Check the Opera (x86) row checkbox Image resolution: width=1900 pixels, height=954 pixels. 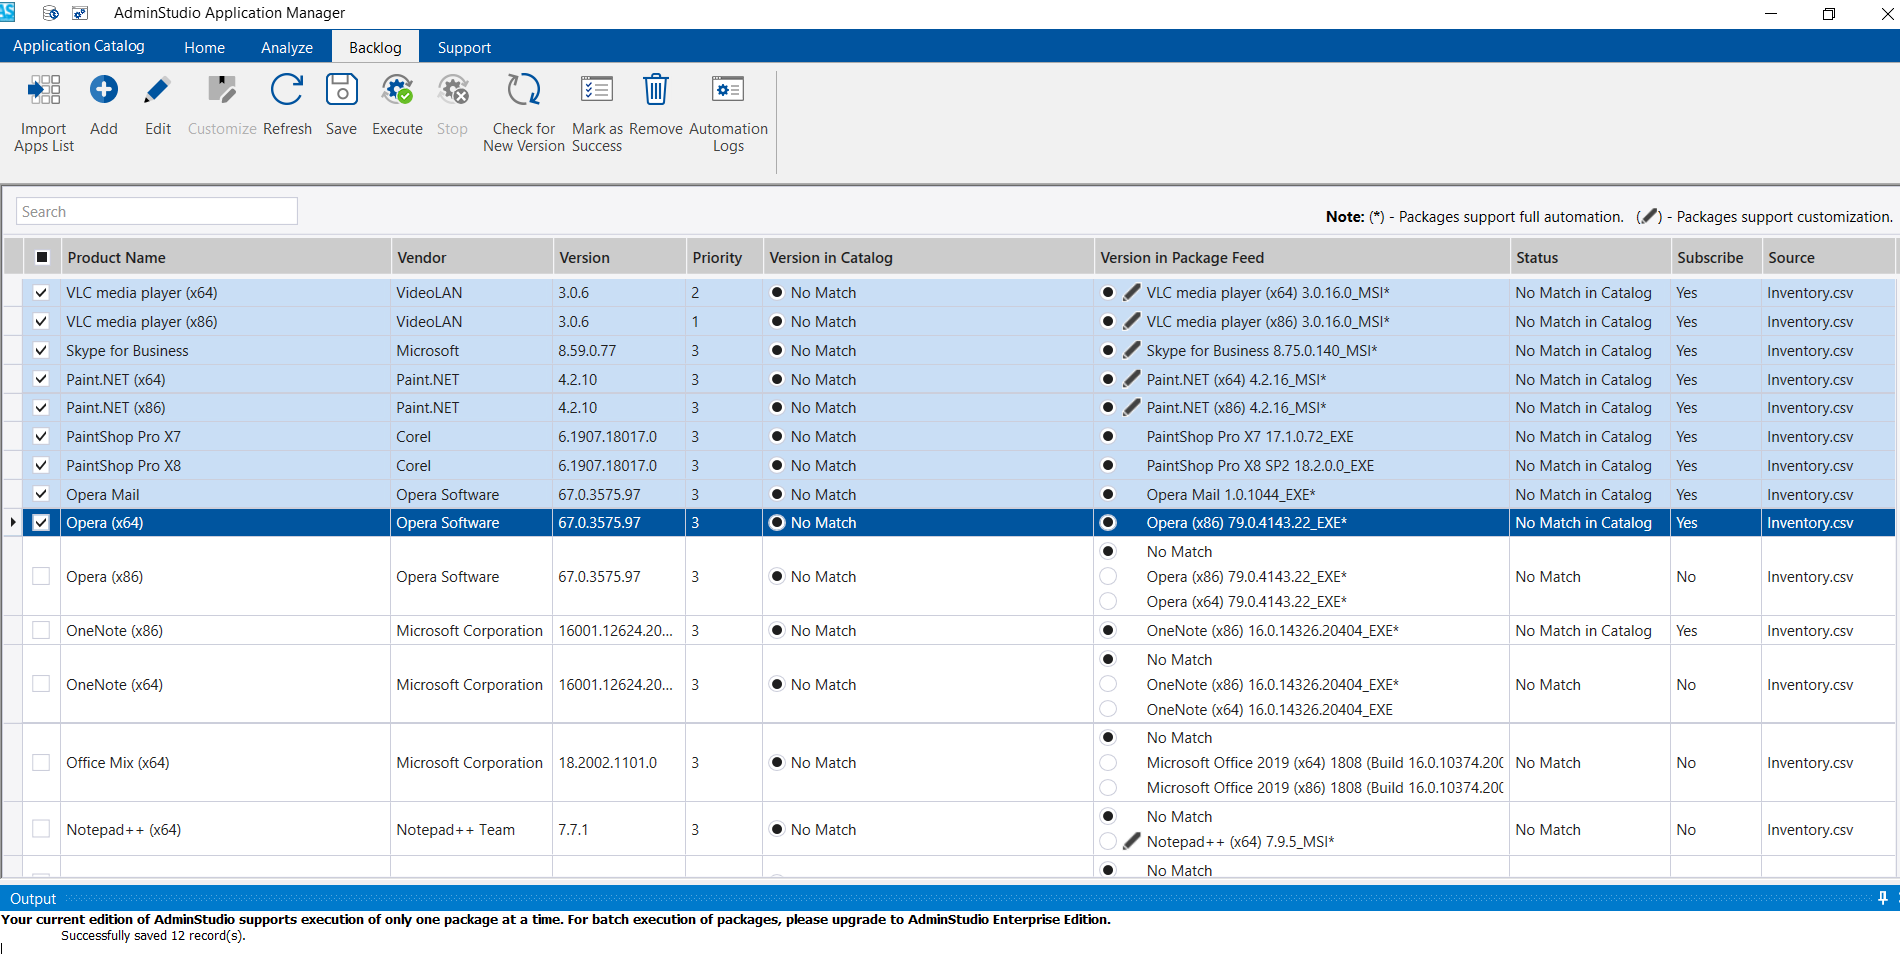pos(41,576)
